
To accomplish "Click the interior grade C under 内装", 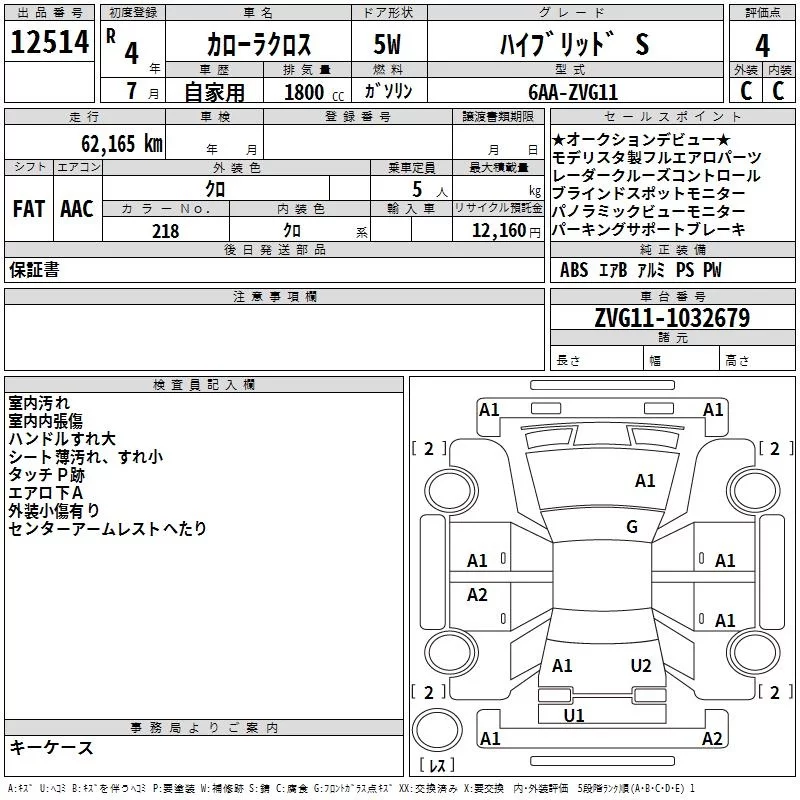I will tap(778, 91).
